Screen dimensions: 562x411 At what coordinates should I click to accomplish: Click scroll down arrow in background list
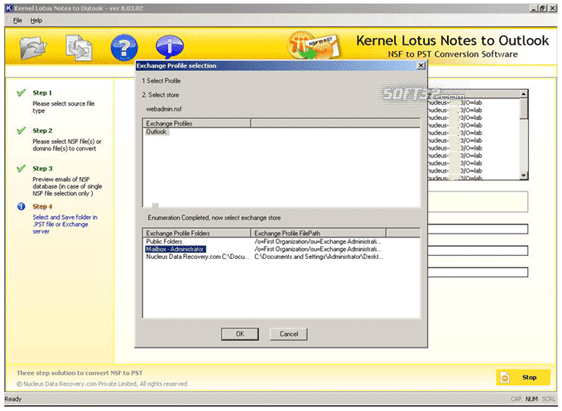(524, 175)
